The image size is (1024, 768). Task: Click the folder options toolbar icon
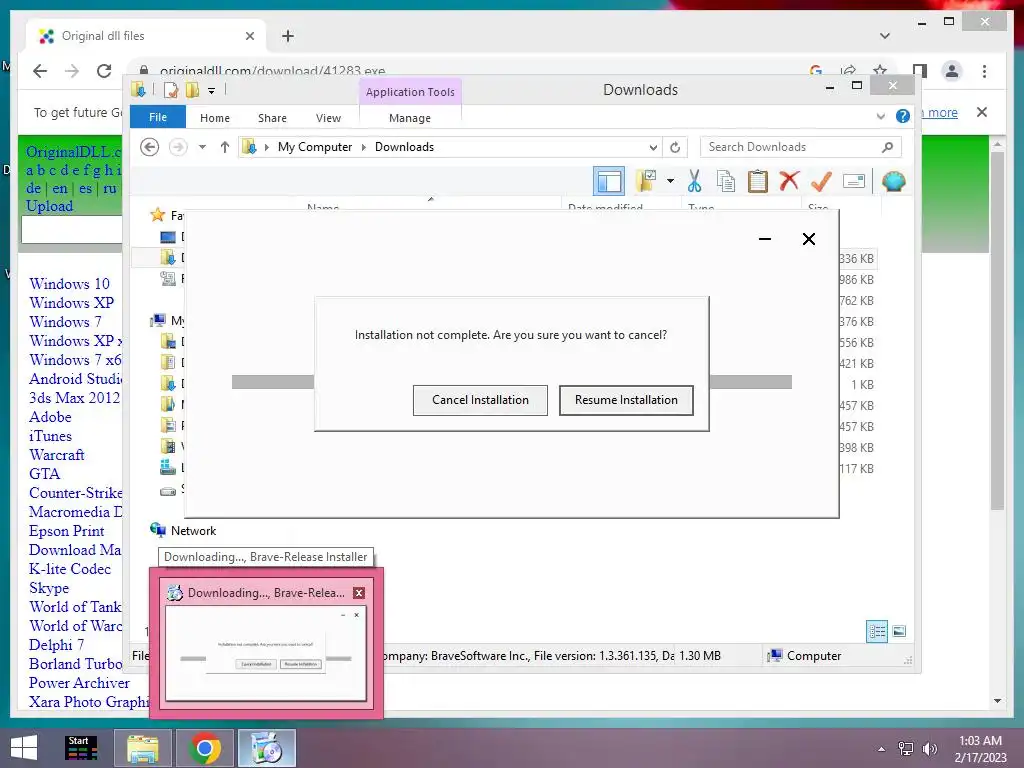tap(645, 181)
